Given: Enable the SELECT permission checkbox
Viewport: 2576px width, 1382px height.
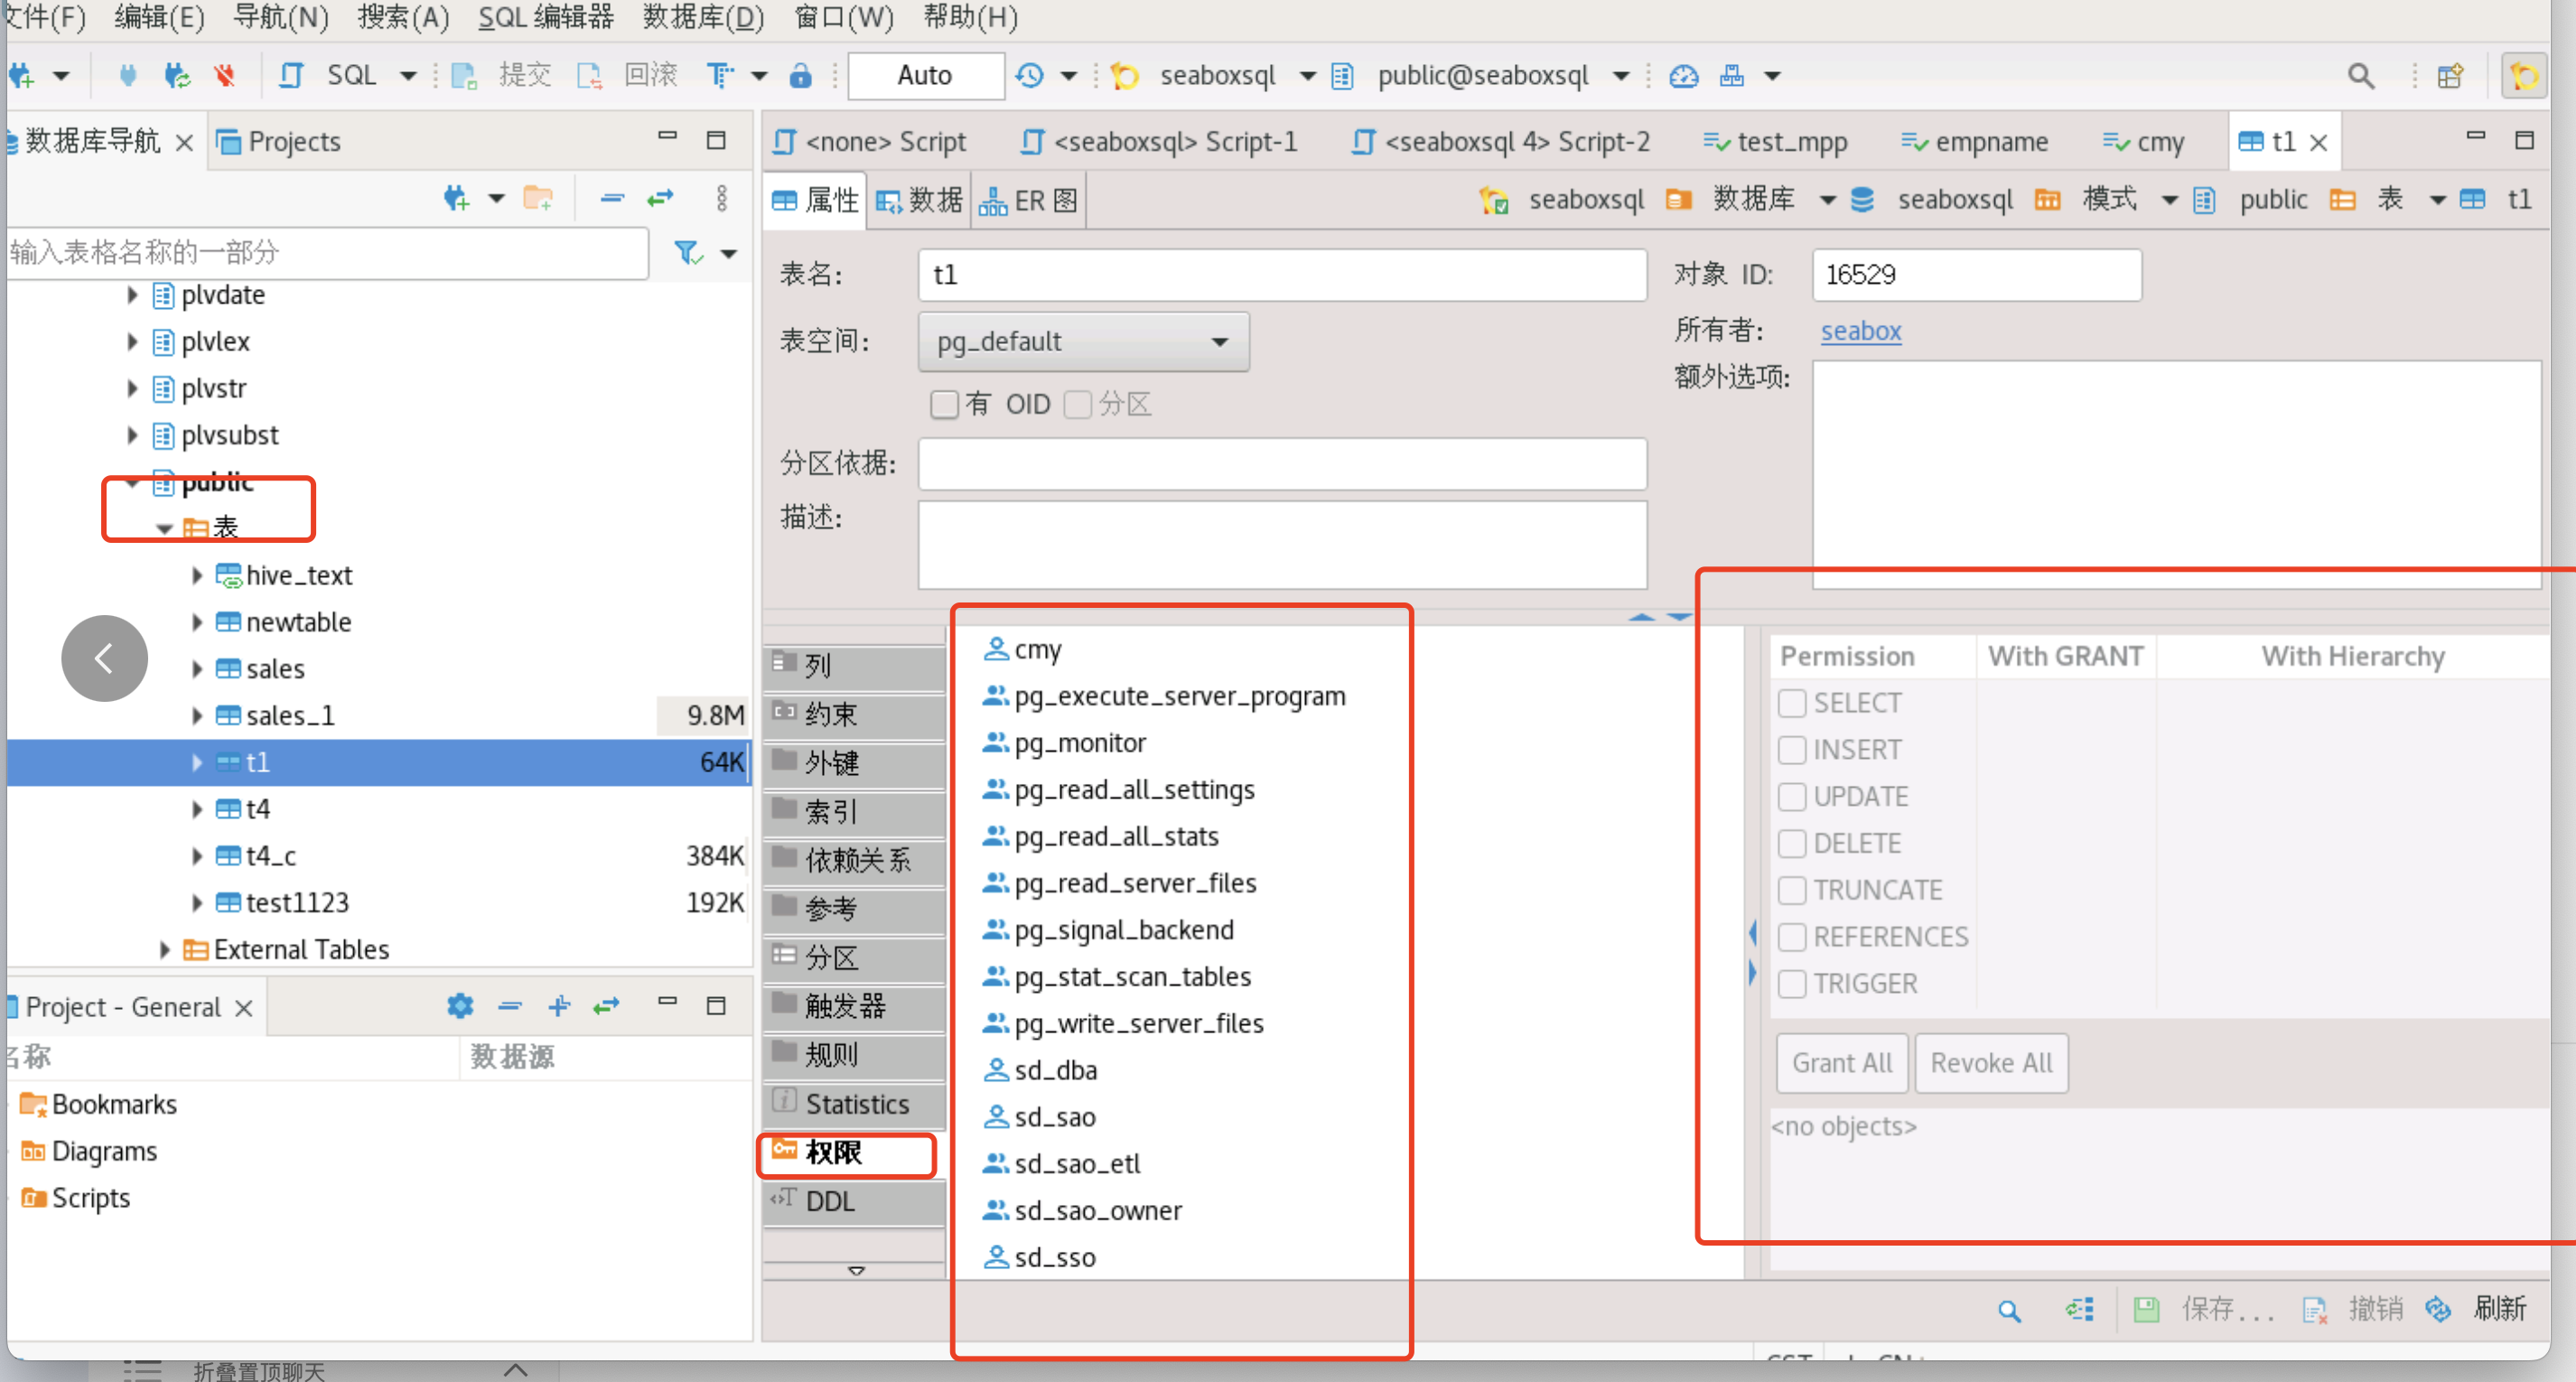Looking at the screenshot, I should (1791, 703).
